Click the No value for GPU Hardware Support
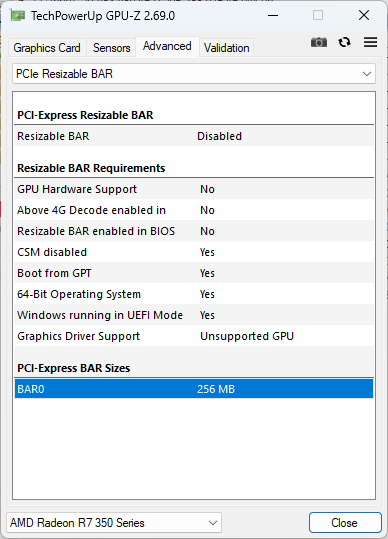The height and width of the screenshot is (539, 388). pyautogui.click(x=207, y=189)
